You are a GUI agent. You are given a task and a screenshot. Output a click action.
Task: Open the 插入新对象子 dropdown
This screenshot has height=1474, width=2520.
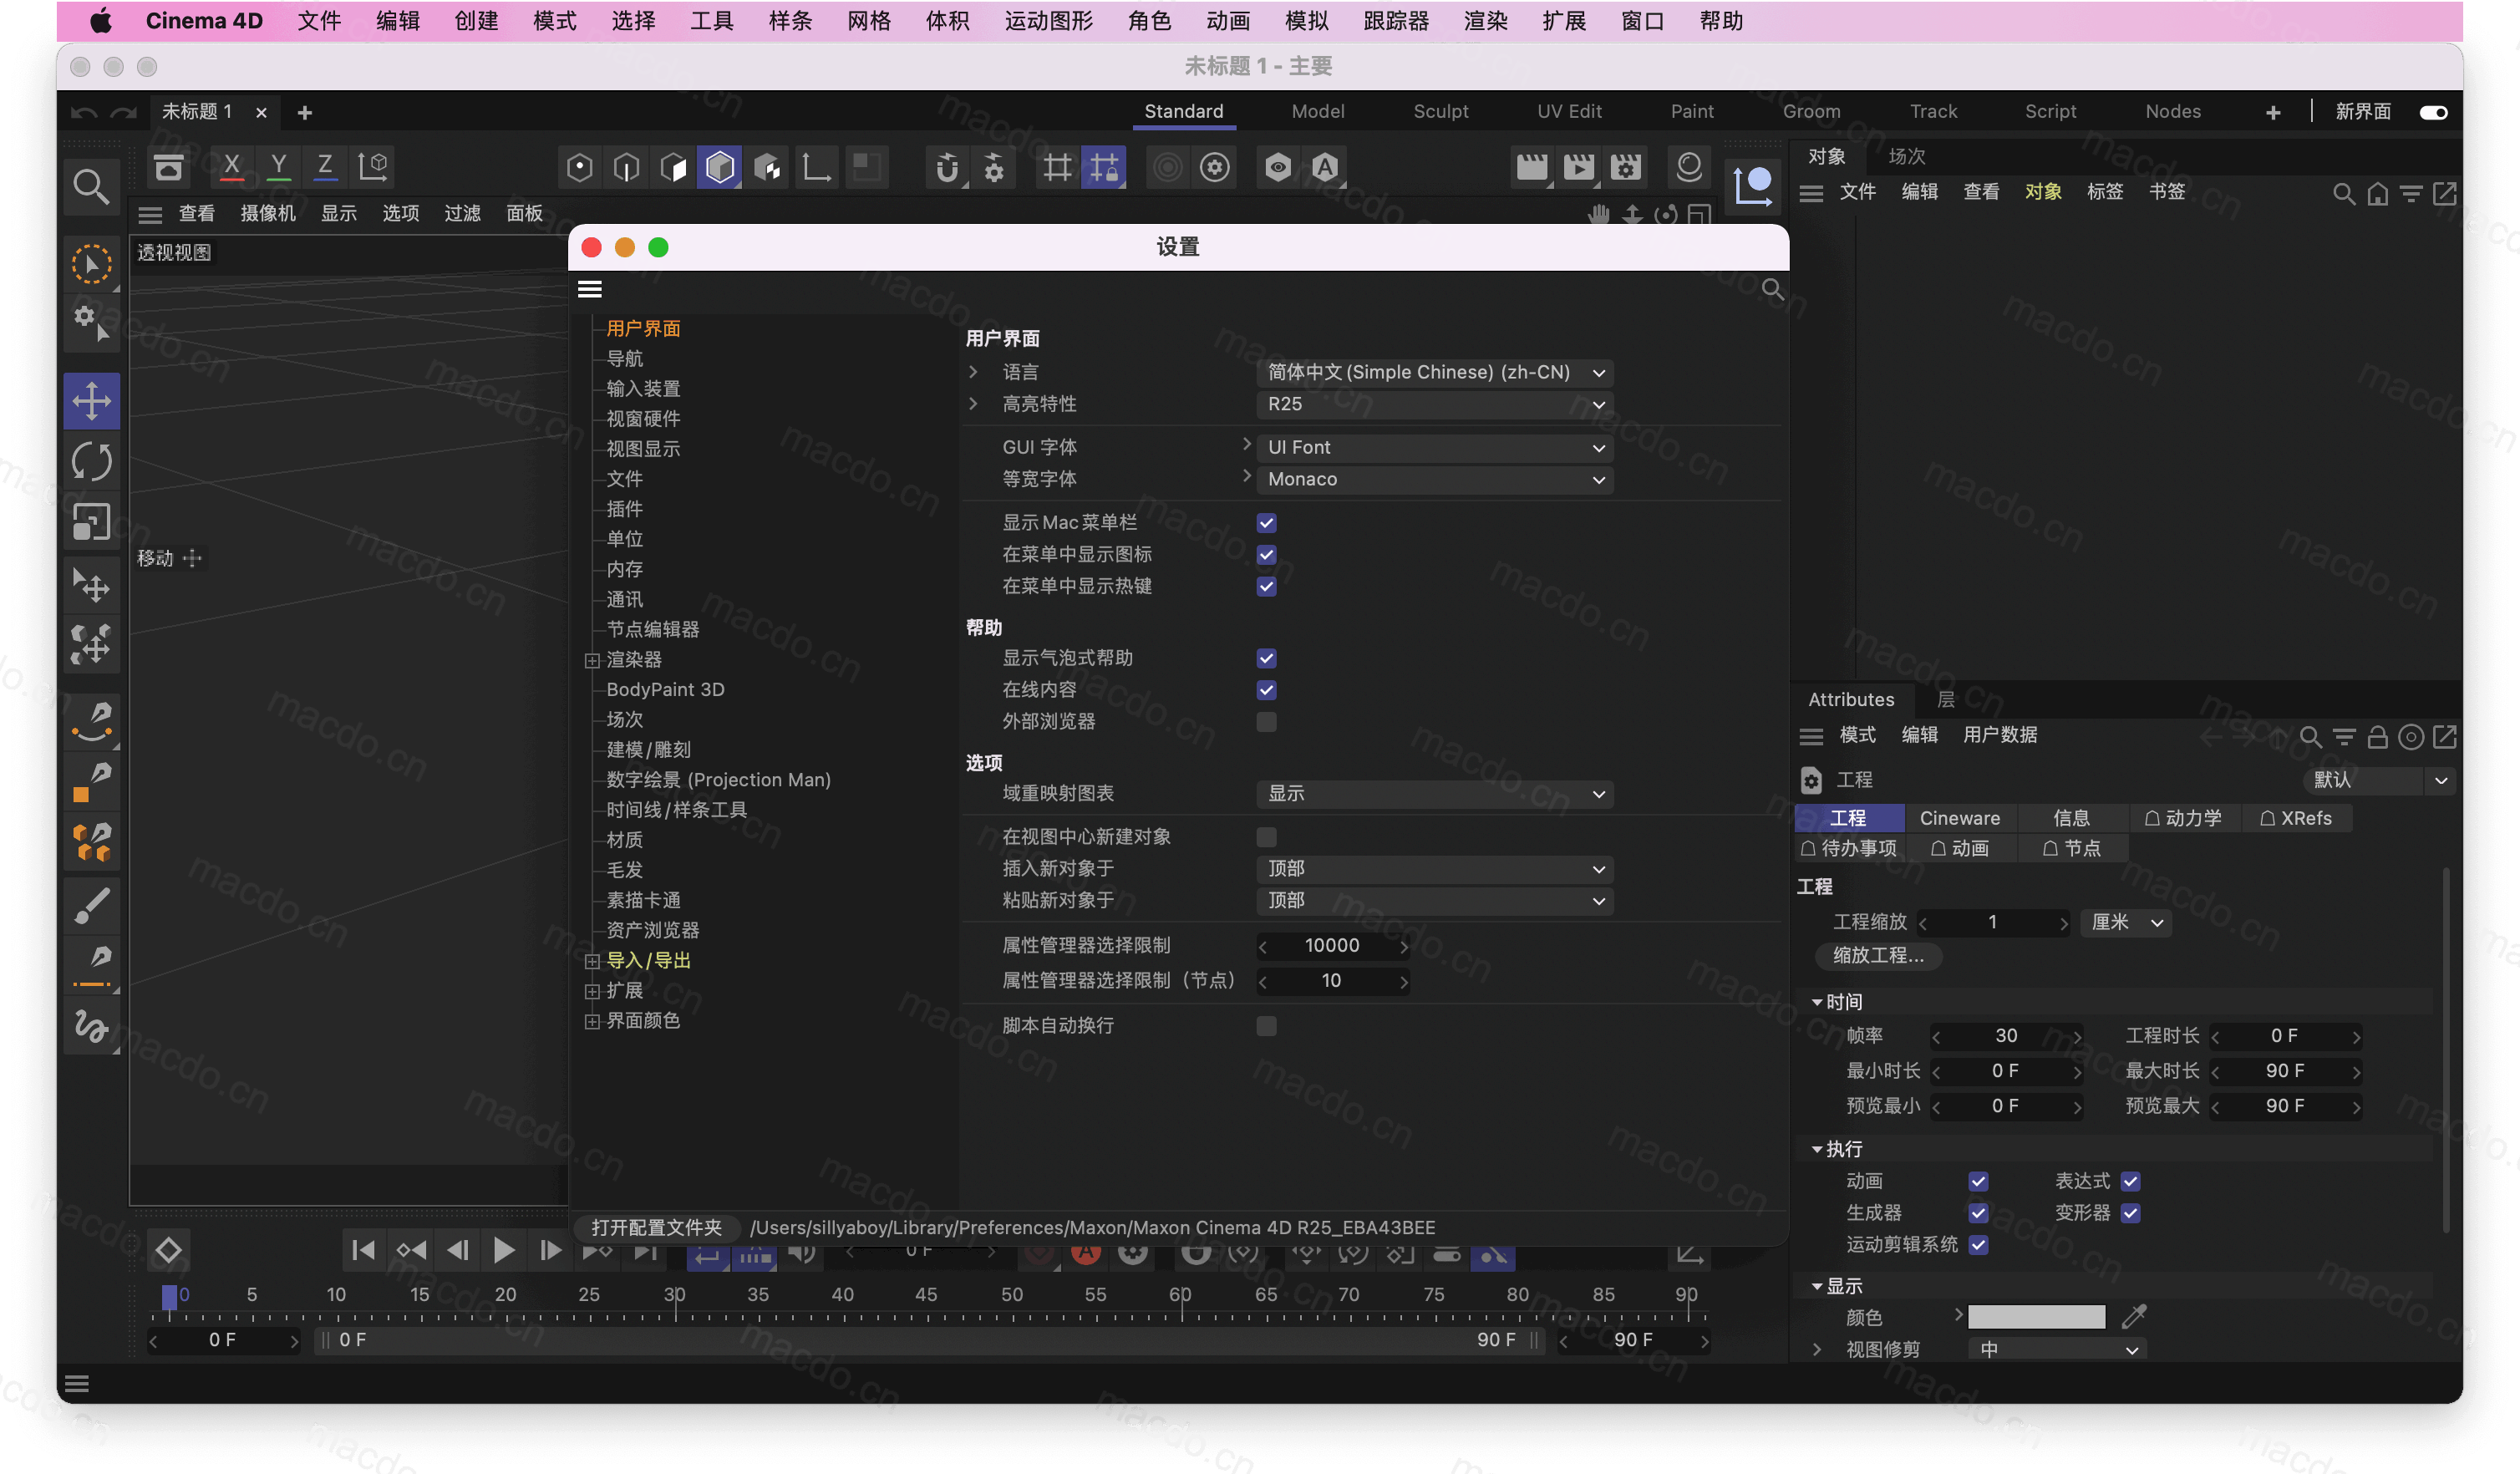pyautogui.click(x=1430, y=867)
